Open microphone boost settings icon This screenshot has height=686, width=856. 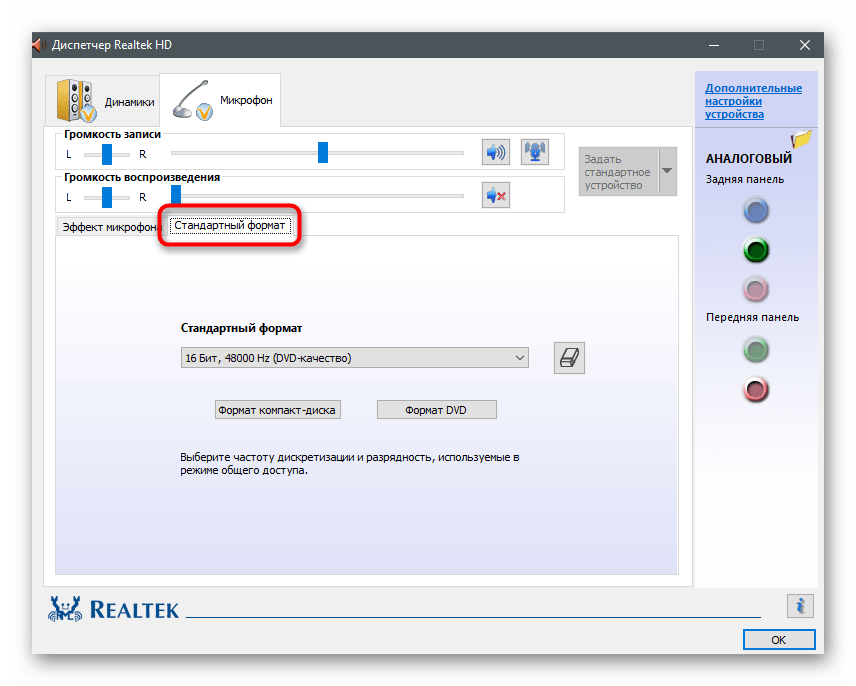535,152
